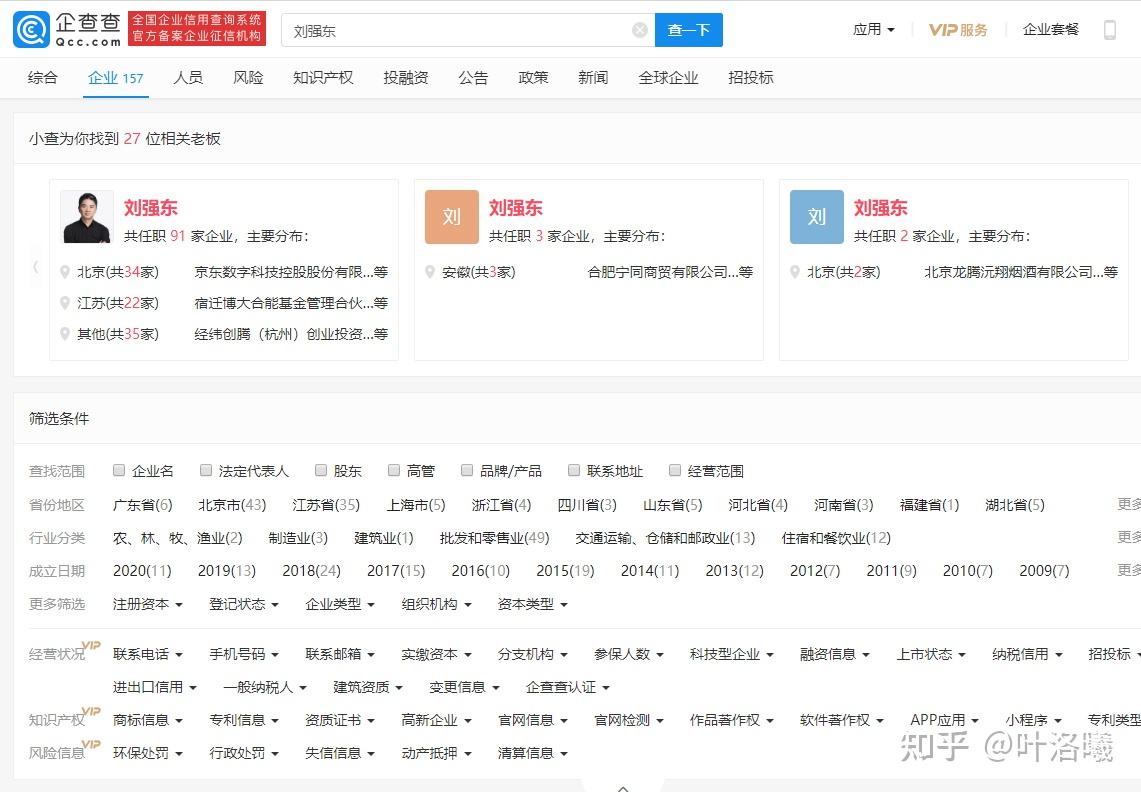Screen dimensions: 1141x792
Task: Expand the 注册资本 filter dropdown
Action: (148, 604)
